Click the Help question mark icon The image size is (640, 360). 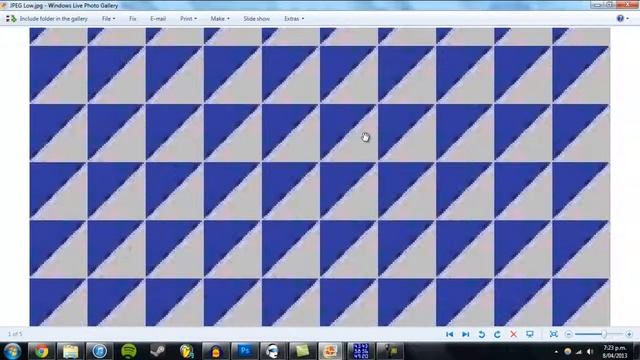620,18
